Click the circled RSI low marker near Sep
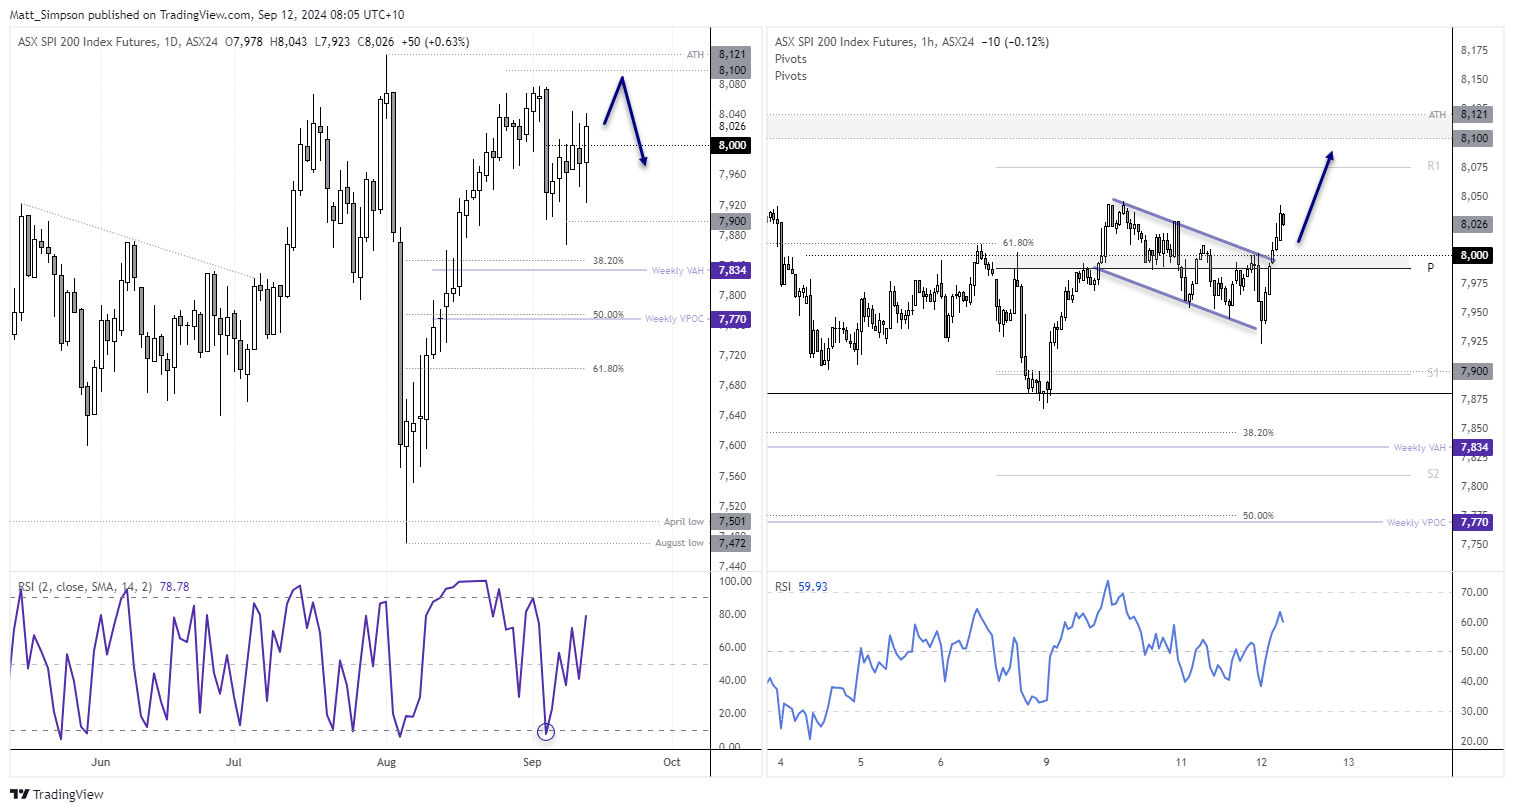The image size is (1514, 812). pyautogui.click(x=545, y=731)
